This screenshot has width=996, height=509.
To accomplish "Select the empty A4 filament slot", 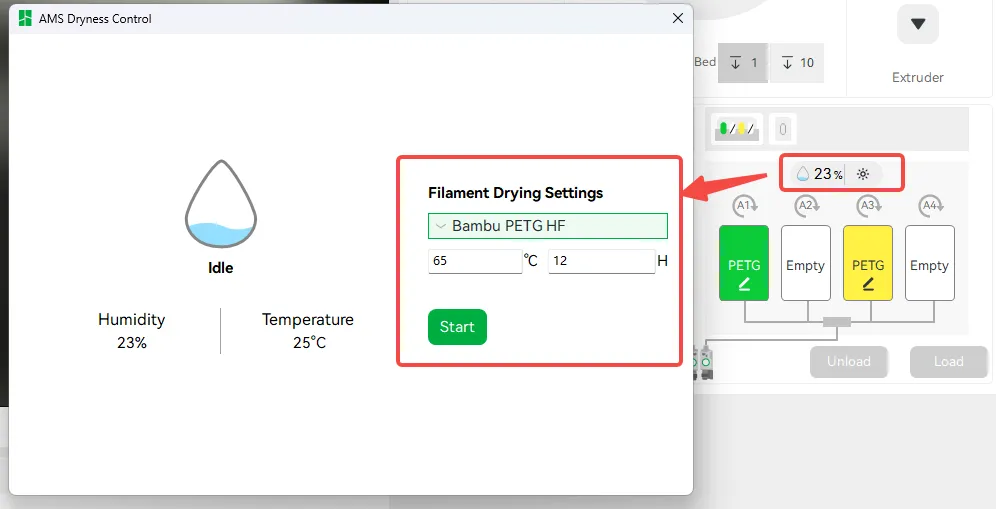I will 929,262.
